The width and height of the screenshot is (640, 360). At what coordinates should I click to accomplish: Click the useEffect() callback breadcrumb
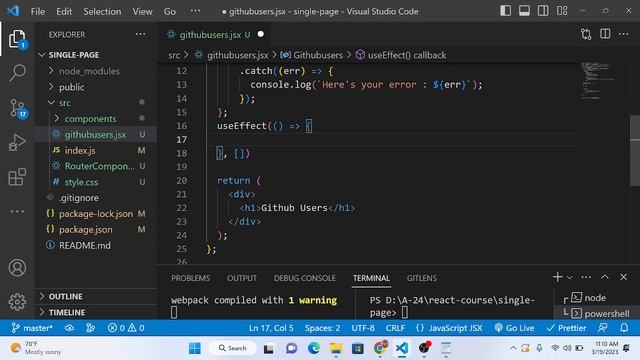click(x=401, y=55)
